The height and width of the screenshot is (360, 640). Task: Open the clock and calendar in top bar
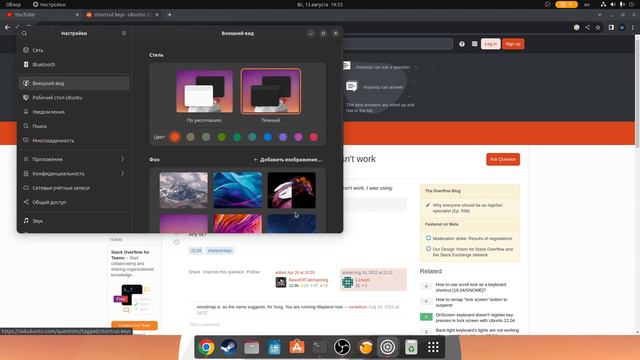tap(320, 4)
